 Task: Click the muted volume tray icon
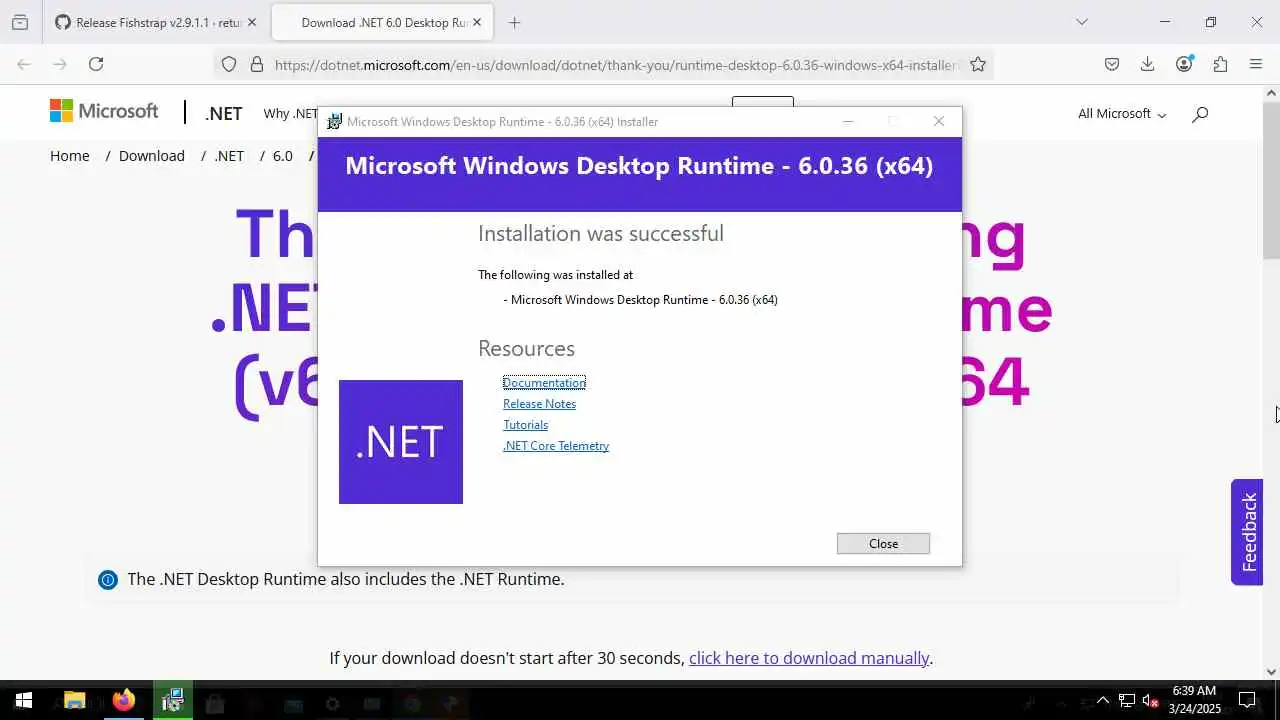tap(1150, 701)
